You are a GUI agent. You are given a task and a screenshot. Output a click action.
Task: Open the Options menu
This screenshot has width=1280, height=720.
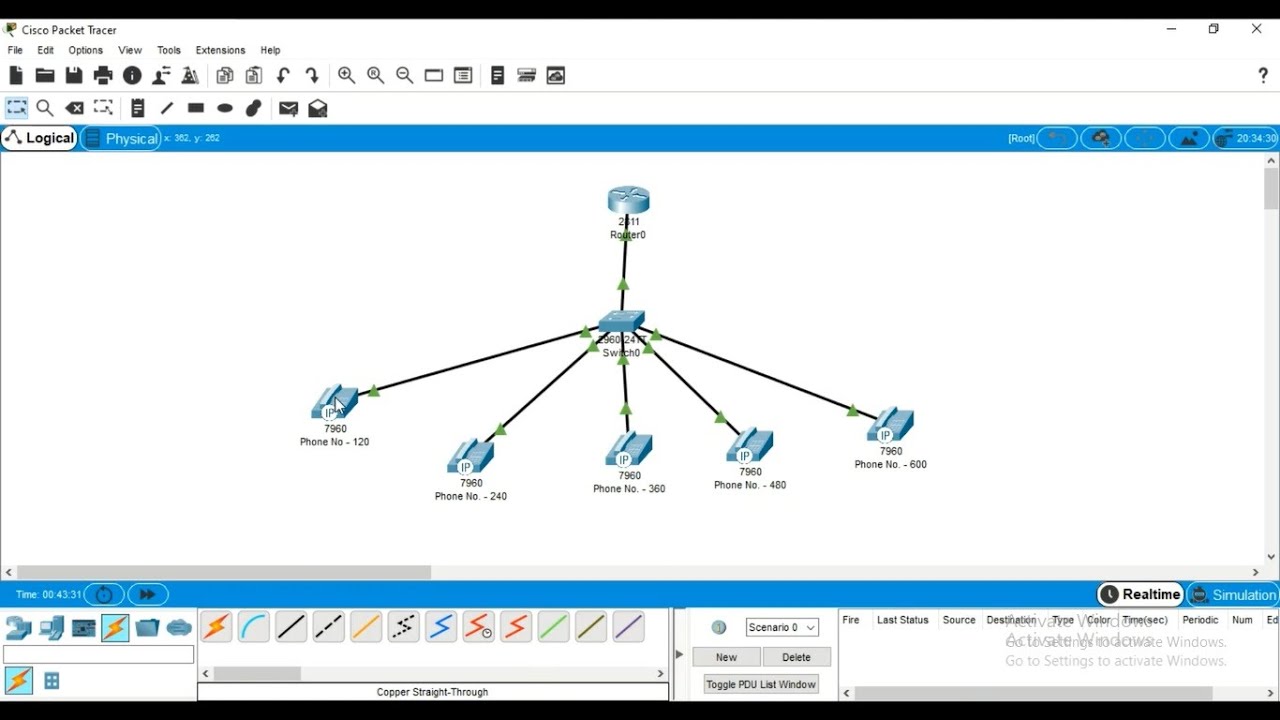(86, 50)
